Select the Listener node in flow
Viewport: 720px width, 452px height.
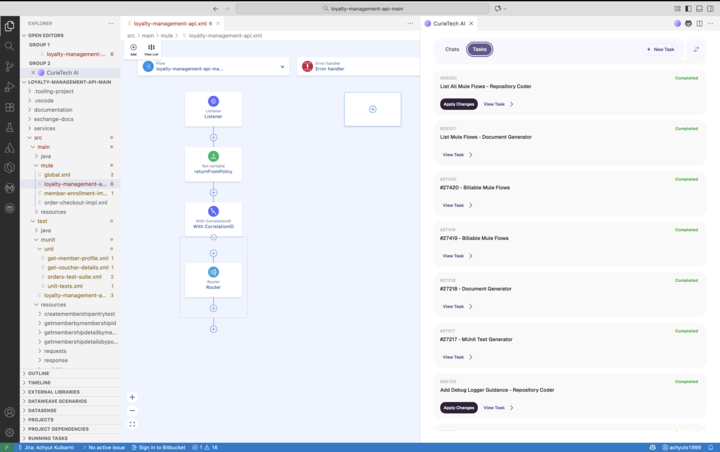[214, 109]
